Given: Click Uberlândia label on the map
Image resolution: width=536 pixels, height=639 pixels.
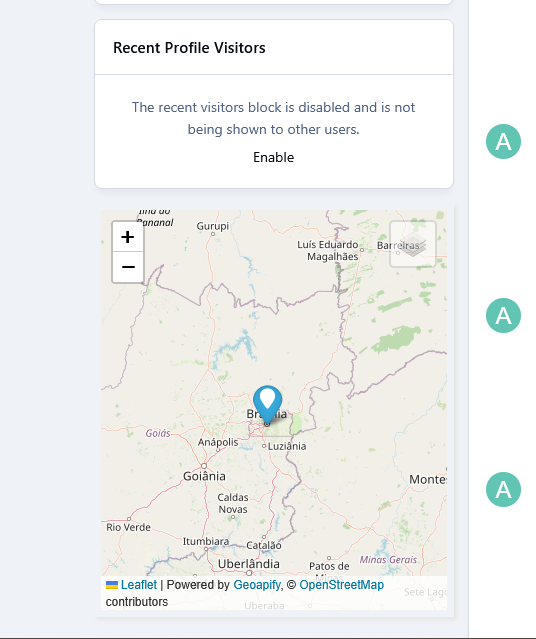Looking at the screenshot, I should tap(249, 564).
